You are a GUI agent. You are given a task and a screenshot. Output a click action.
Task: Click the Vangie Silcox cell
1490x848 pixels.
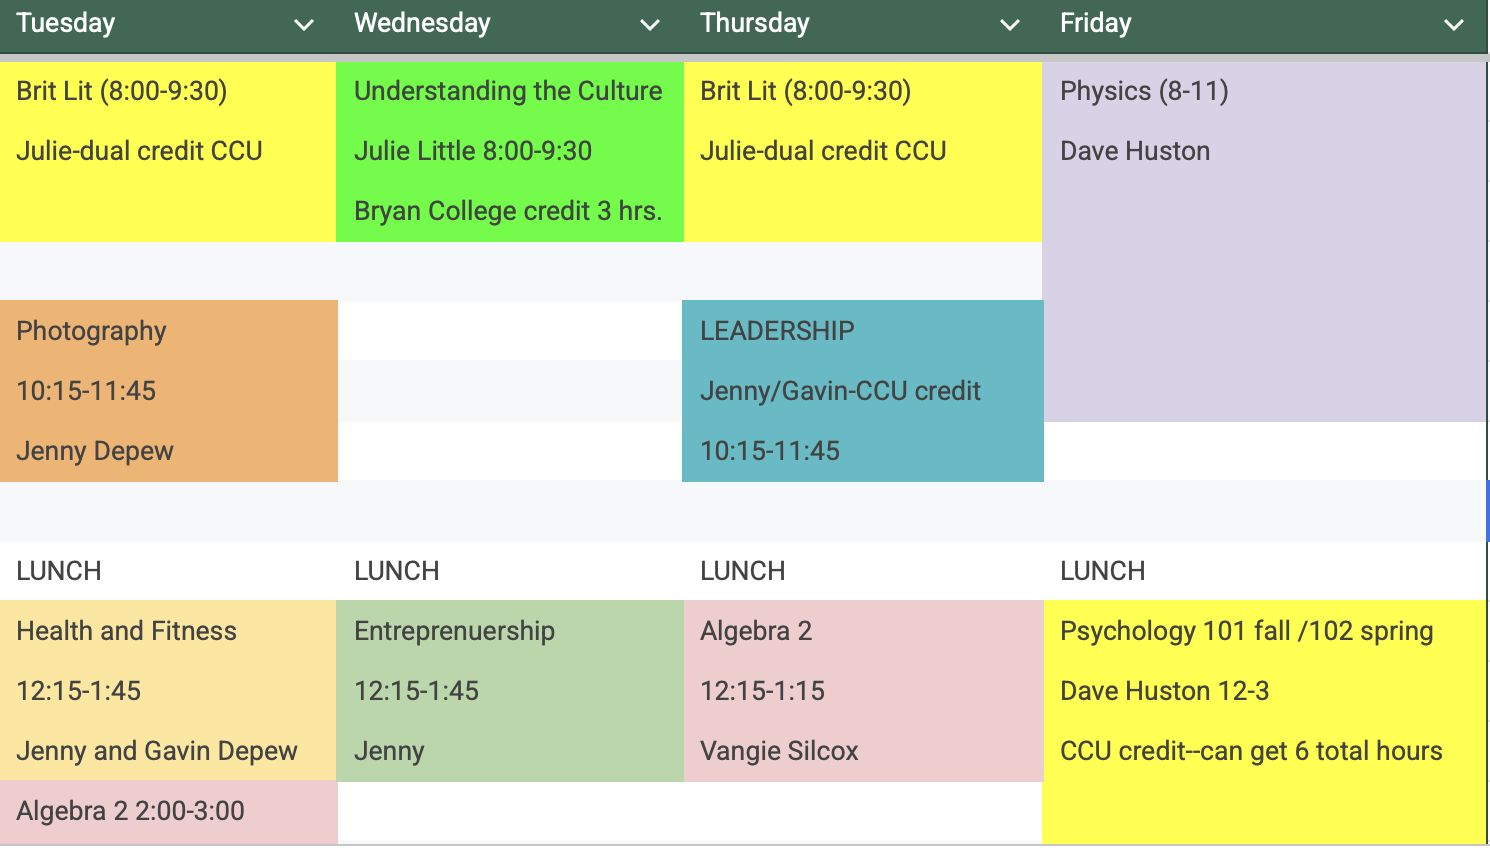click(x=863, y=751)
